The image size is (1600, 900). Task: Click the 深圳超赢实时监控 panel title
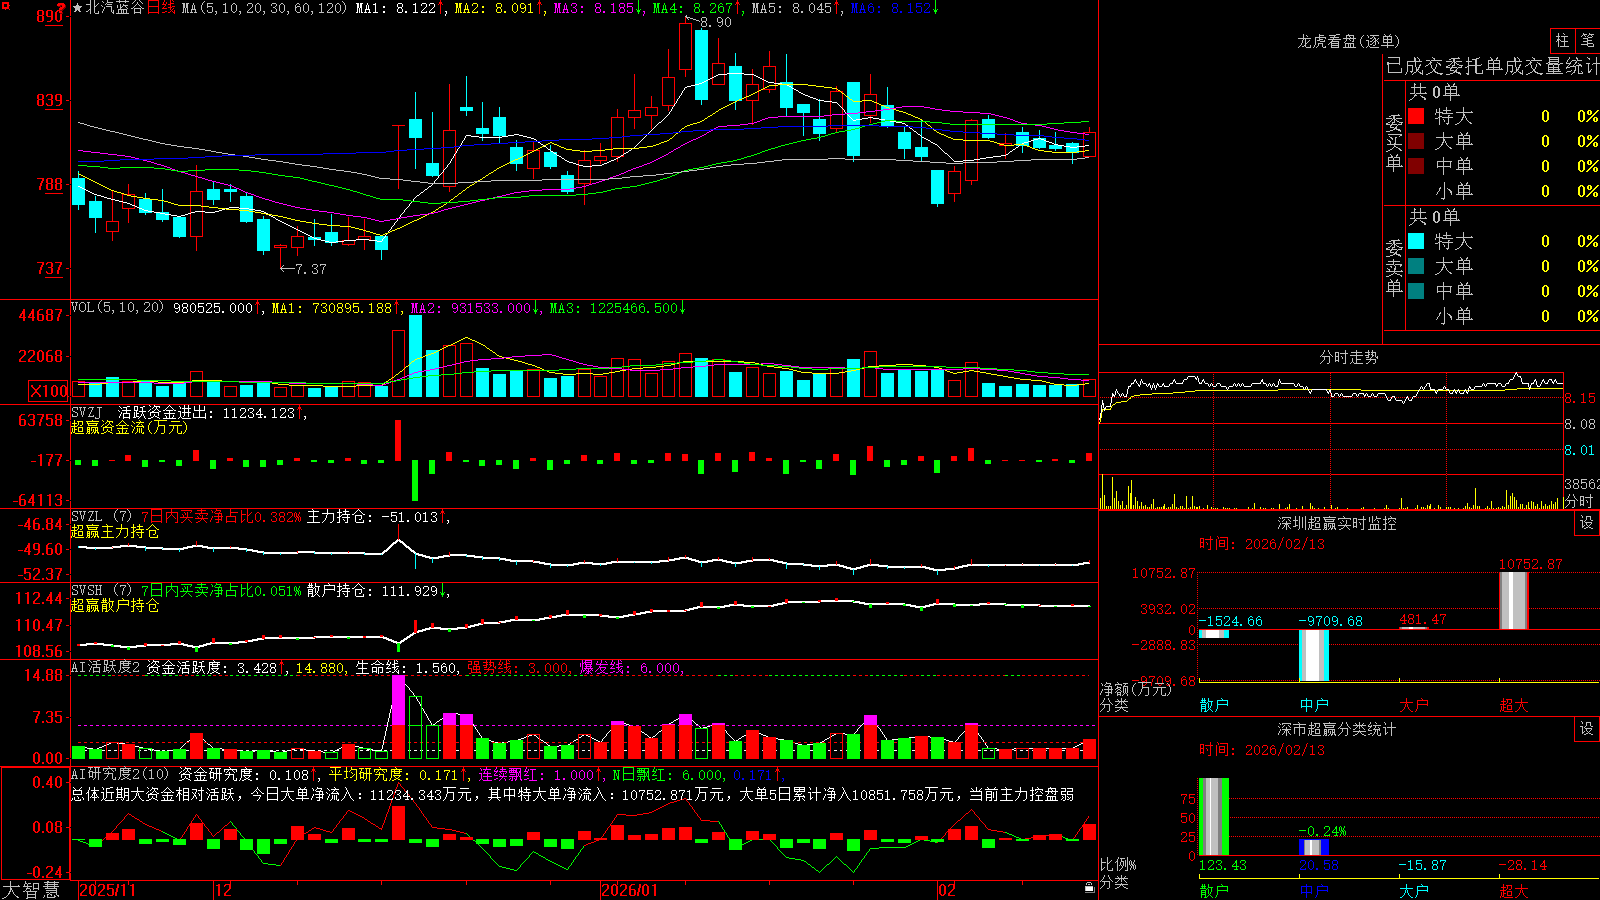1336,523
